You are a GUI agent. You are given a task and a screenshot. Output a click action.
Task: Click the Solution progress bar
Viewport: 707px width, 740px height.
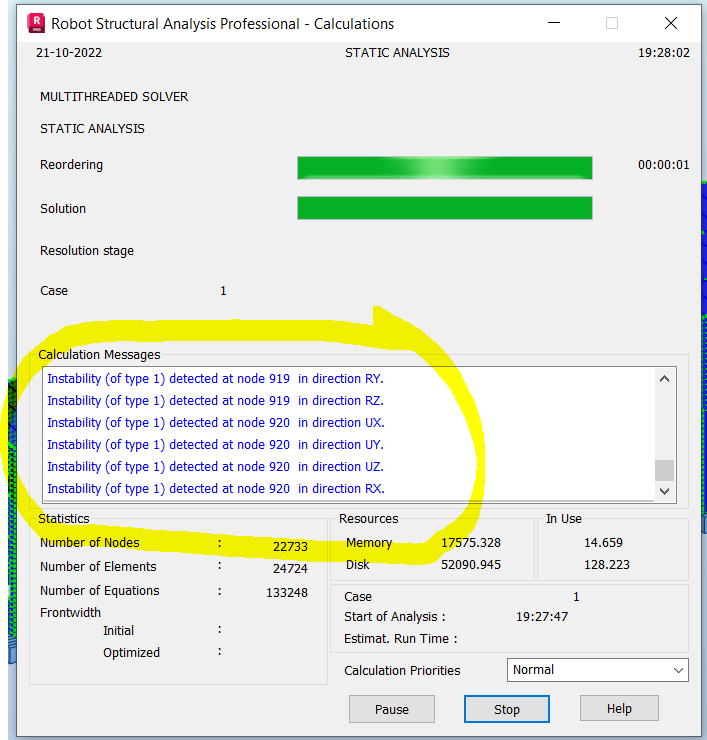pos(445,208)
